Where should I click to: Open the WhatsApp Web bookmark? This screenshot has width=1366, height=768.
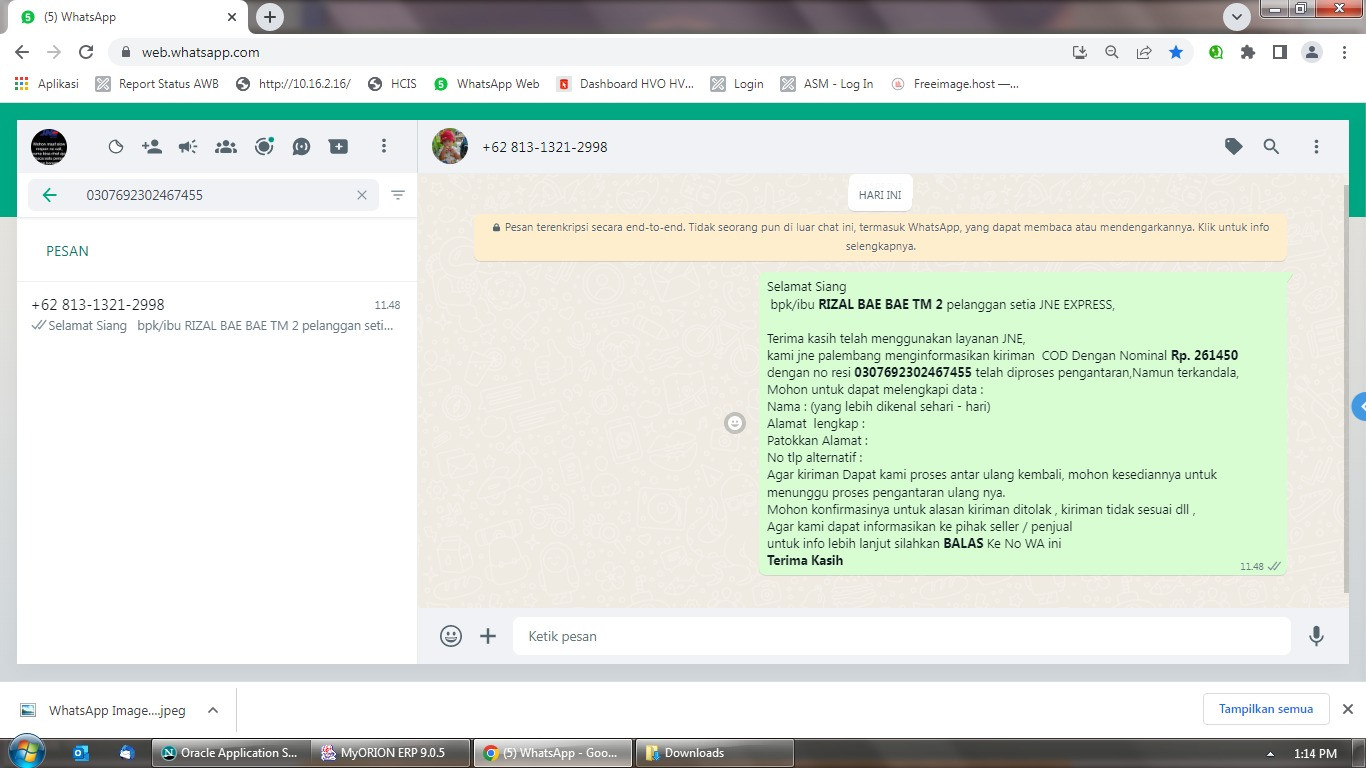click(487, 84)
